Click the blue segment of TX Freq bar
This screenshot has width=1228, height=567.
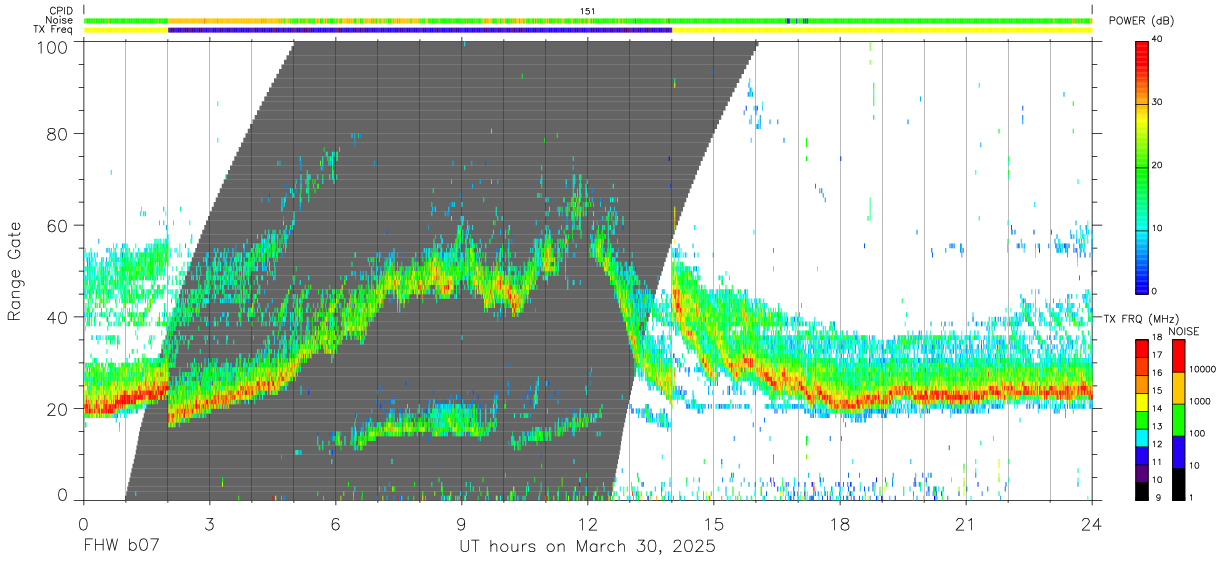420,30
